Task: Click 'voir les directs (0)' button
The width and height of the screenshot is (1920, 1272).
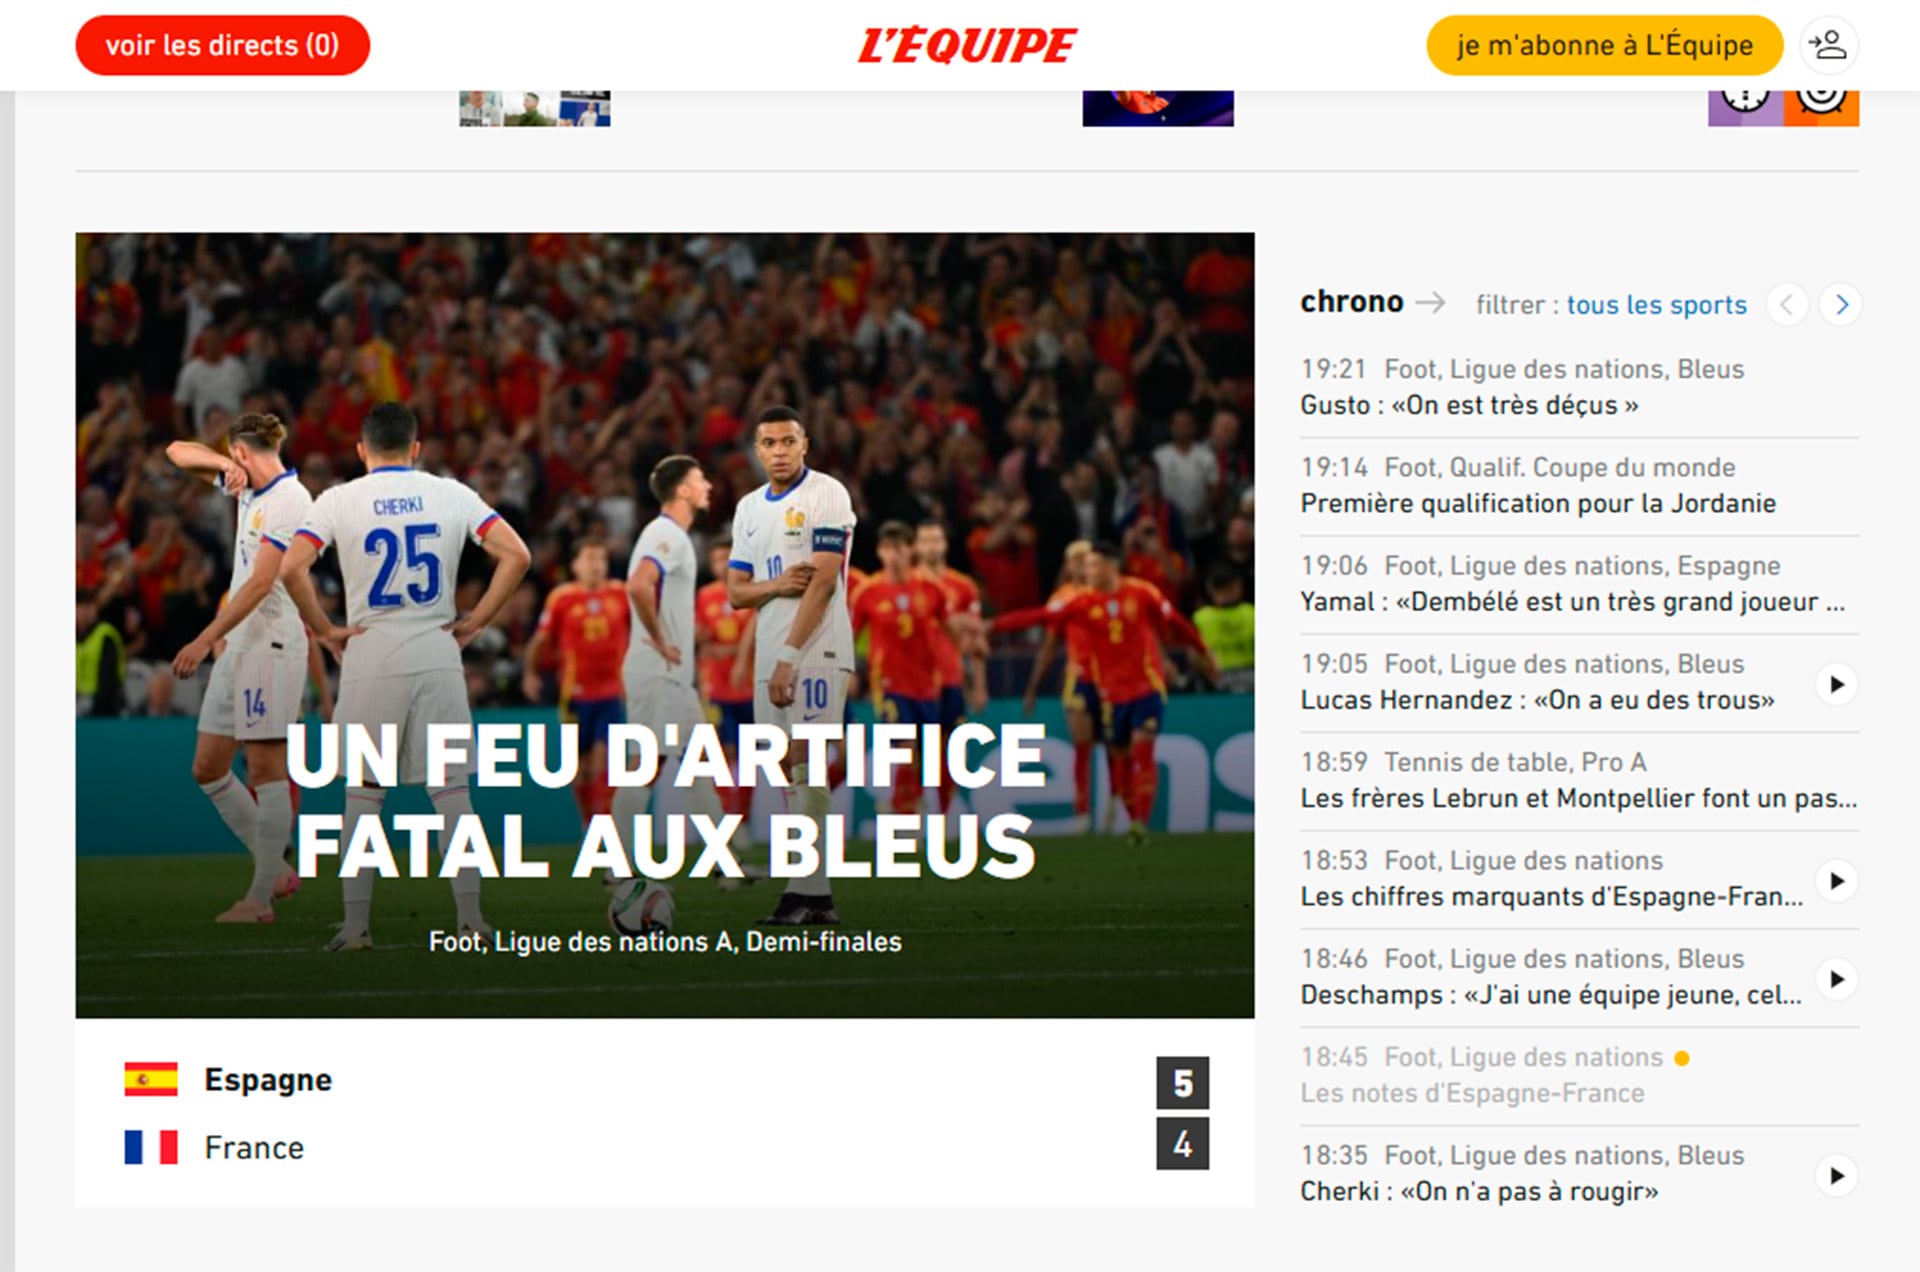Action: pos(222,45)
